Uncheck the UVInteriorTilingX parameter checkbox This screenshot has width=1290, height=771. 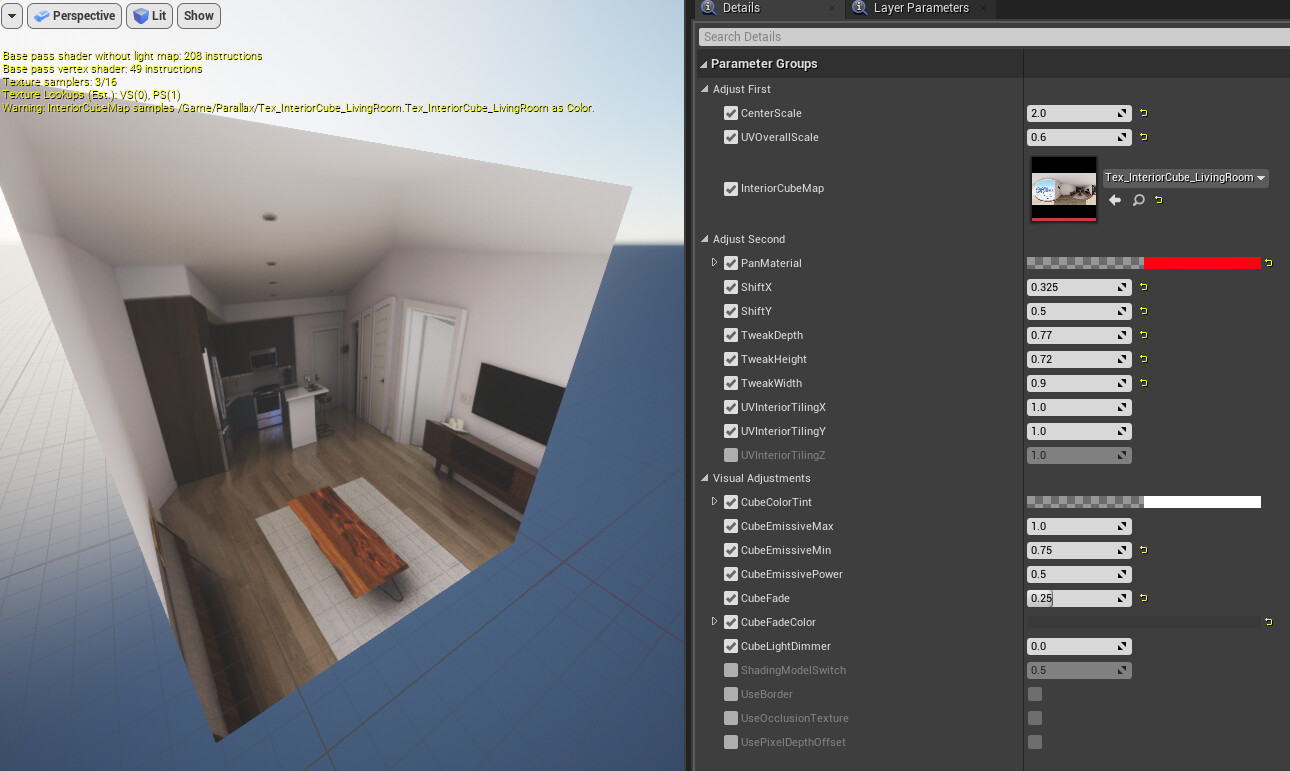730,407
